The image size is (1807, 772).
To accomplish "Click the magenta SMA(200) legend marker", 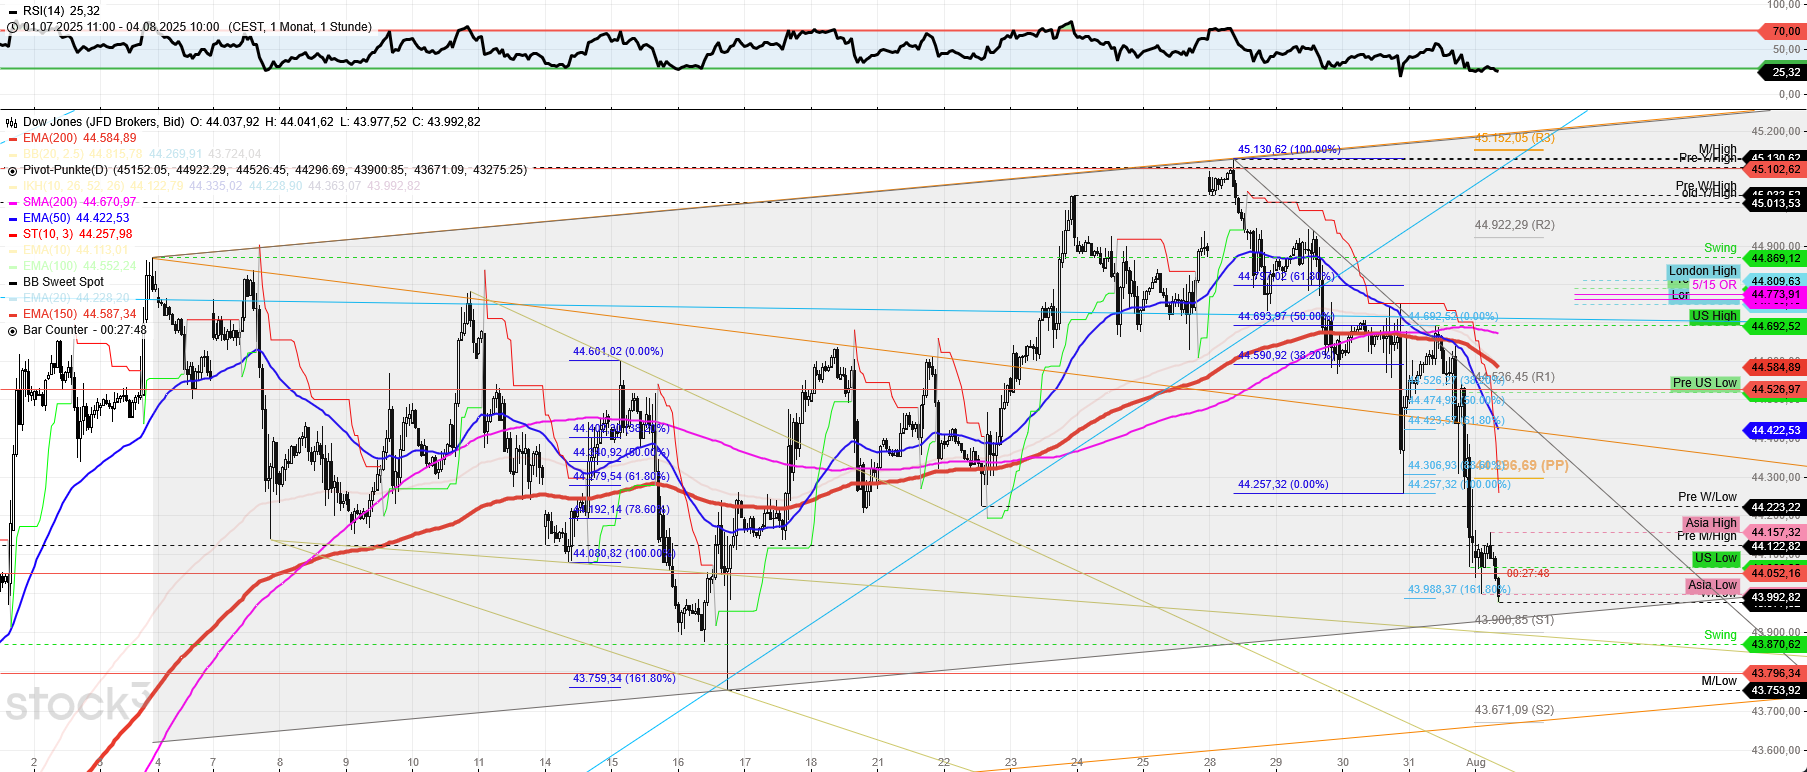I will point(12,202).
